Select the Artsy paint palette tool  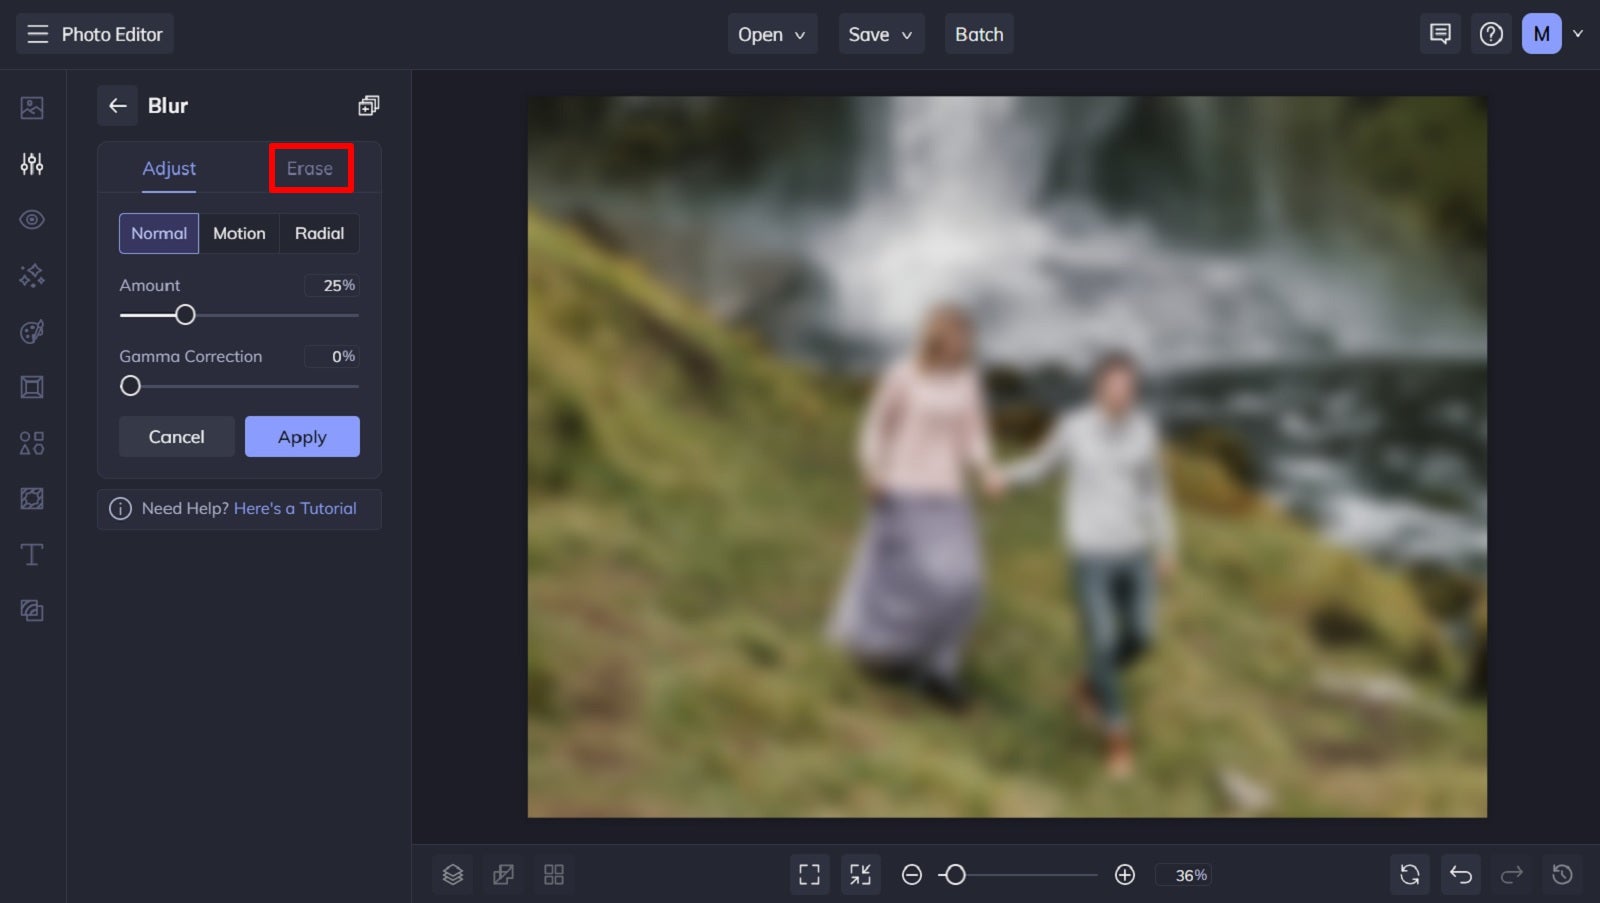(31, 331)
